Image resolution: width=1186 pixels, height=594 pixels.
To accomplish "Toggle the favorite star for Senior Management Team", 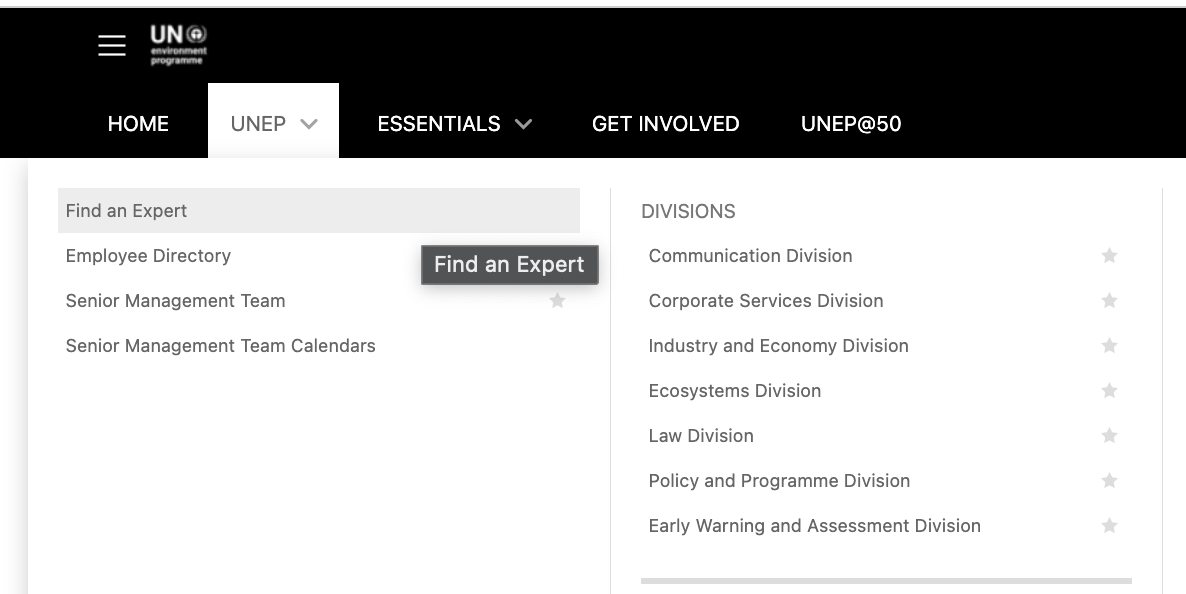I will tap(557, 300).
